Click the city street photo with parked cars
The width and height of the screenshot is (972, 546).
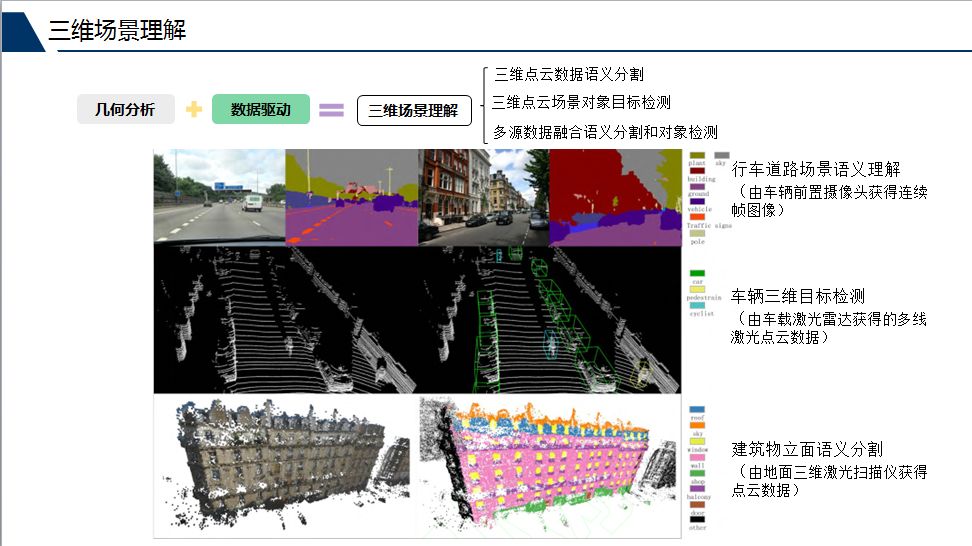[484, 197]
